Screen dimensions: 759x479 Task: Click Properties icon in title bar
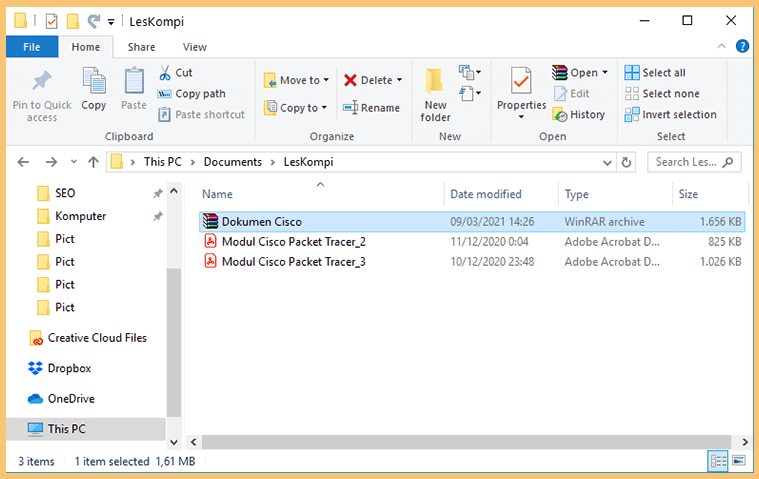[x=51, y=21]
